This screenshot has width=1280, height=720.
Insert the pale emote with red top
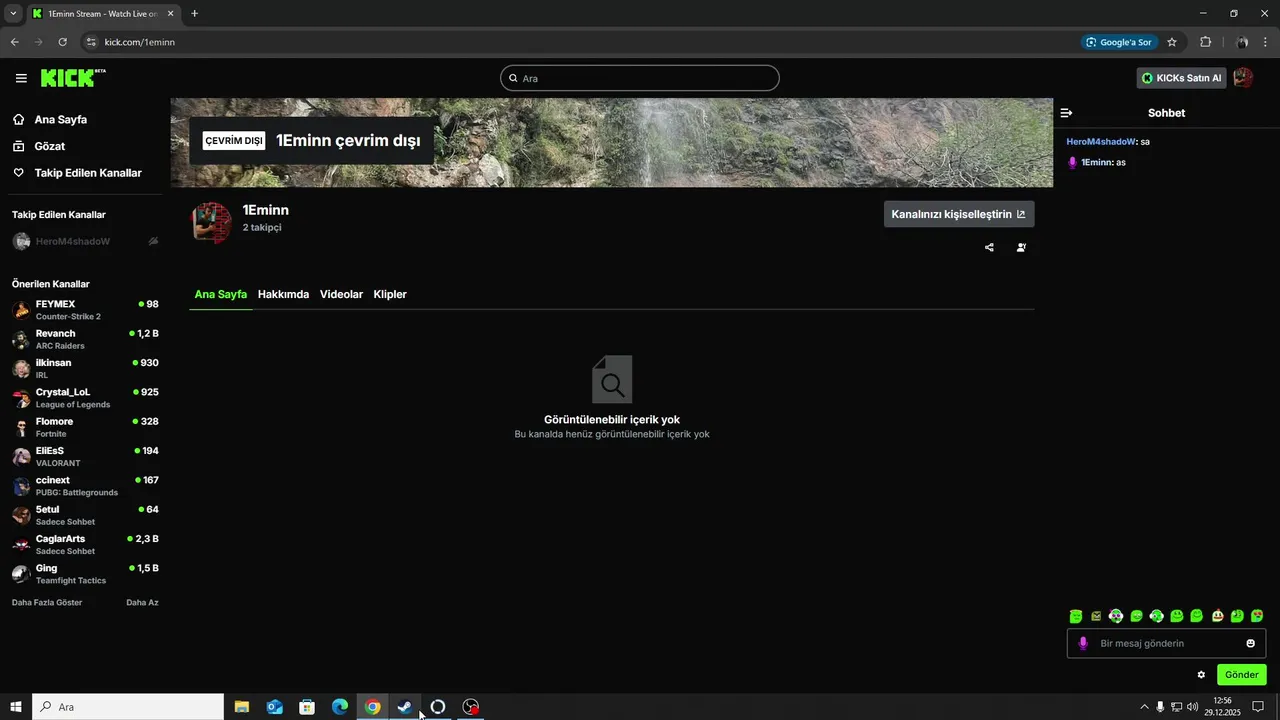1218,616
